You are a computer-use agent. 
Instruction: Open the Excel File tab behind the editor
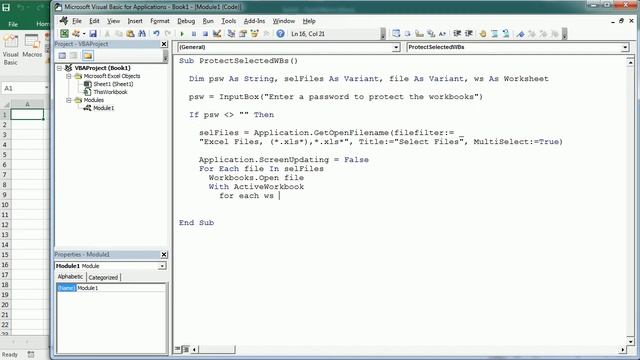tap(13, 24)
